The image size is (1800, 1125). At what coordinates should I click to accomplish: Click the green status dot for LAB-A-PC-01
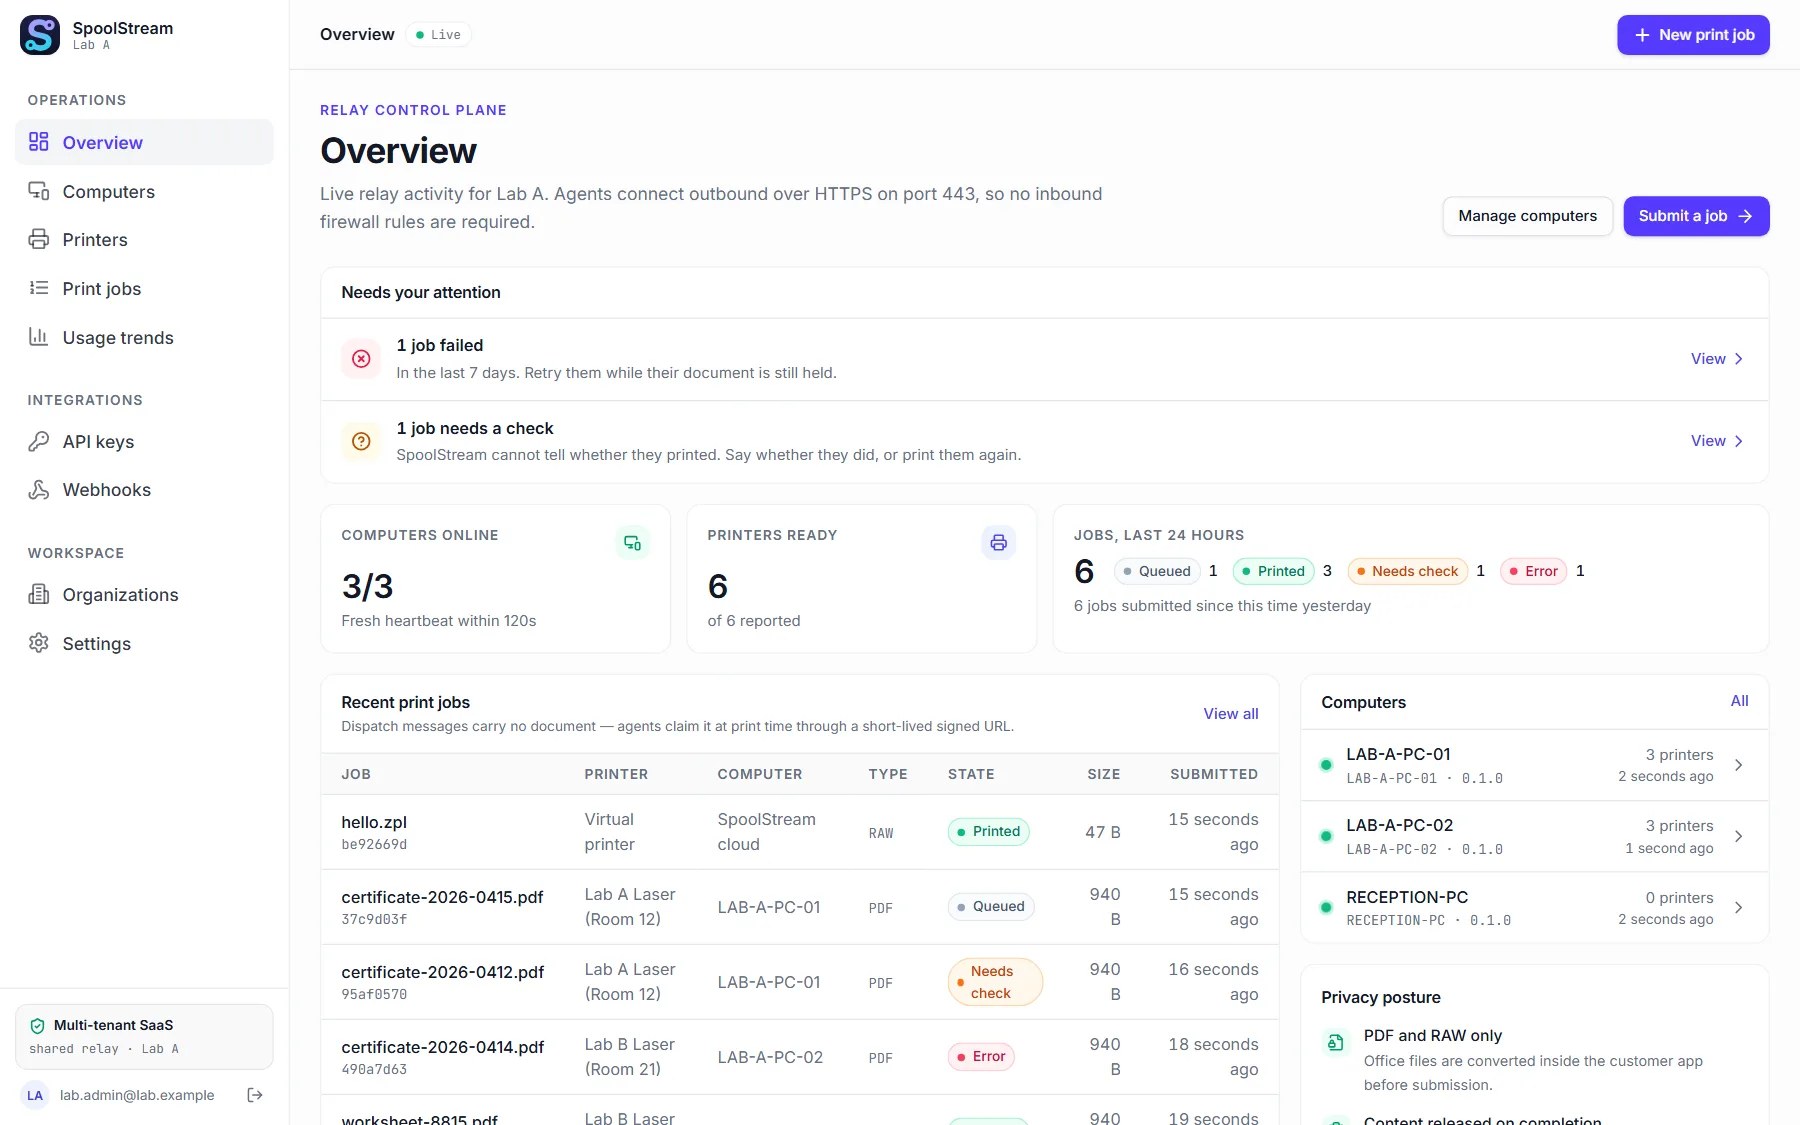[1326, 765]
